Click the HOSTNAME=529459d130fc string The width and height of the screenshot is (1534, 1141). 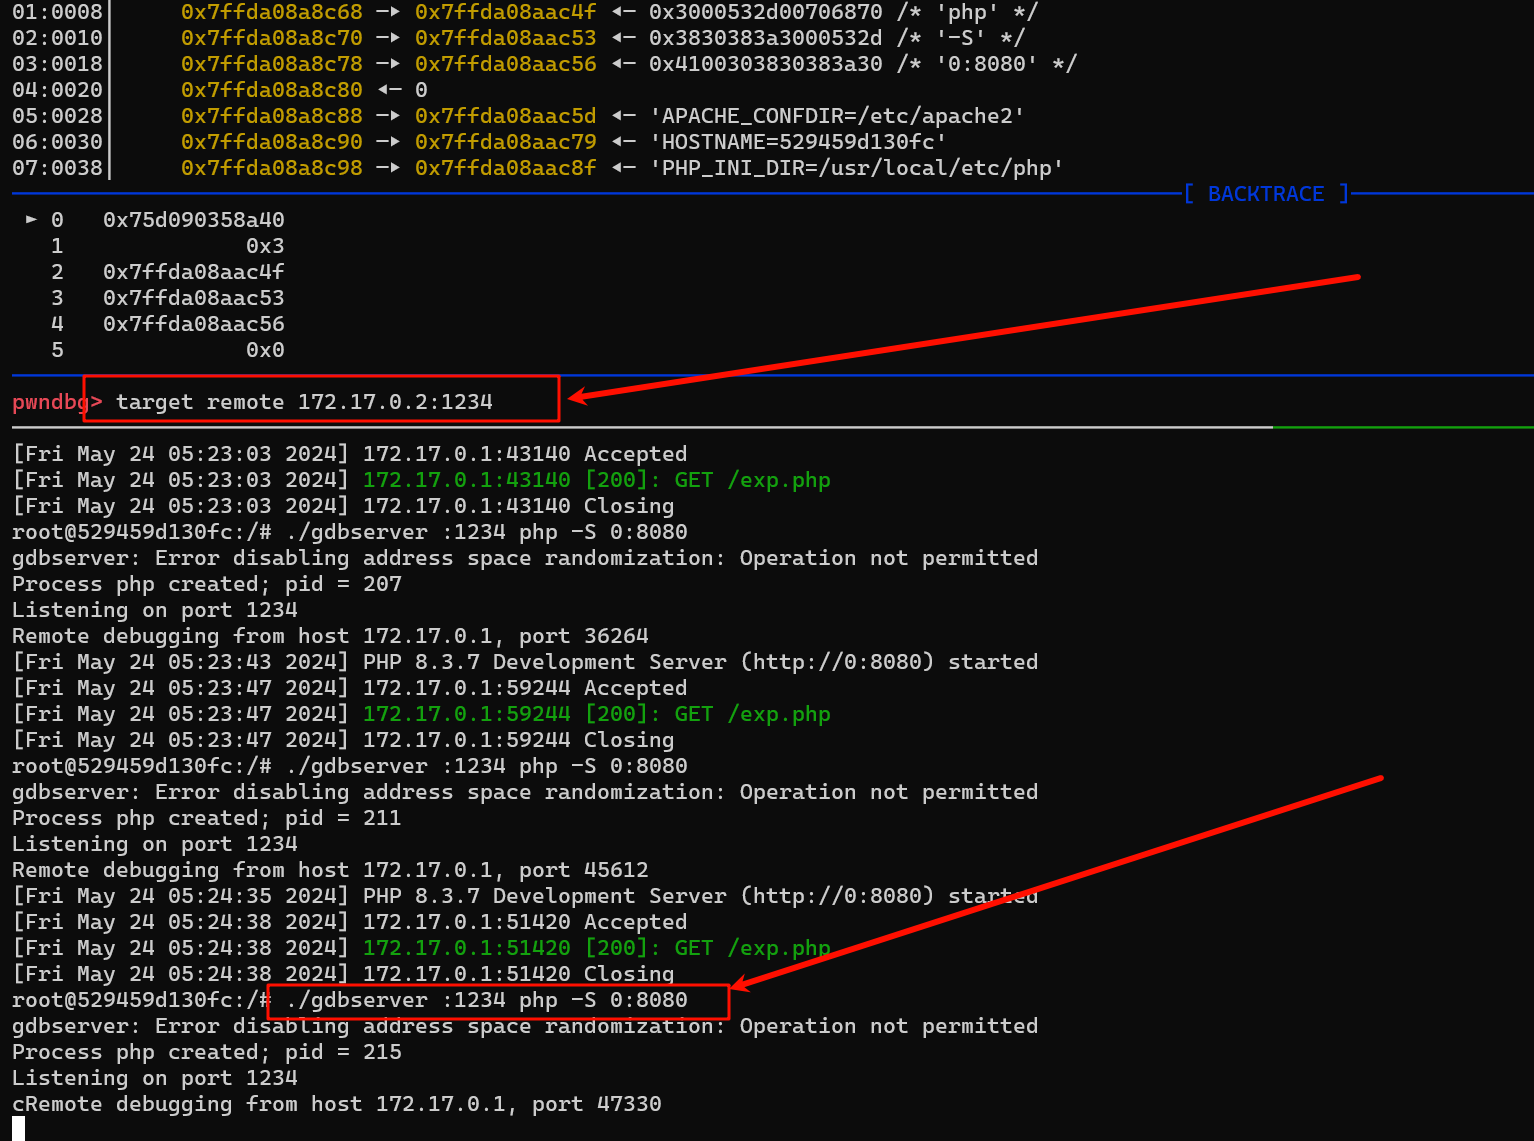click(x=798, y=142)
